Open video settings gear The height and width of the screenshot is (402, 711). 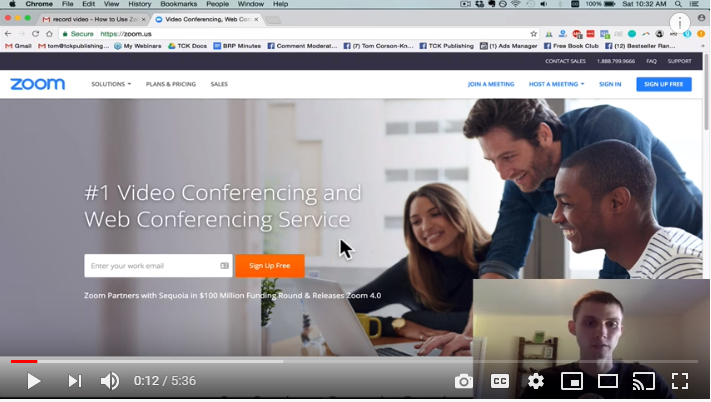coord(536,381)
